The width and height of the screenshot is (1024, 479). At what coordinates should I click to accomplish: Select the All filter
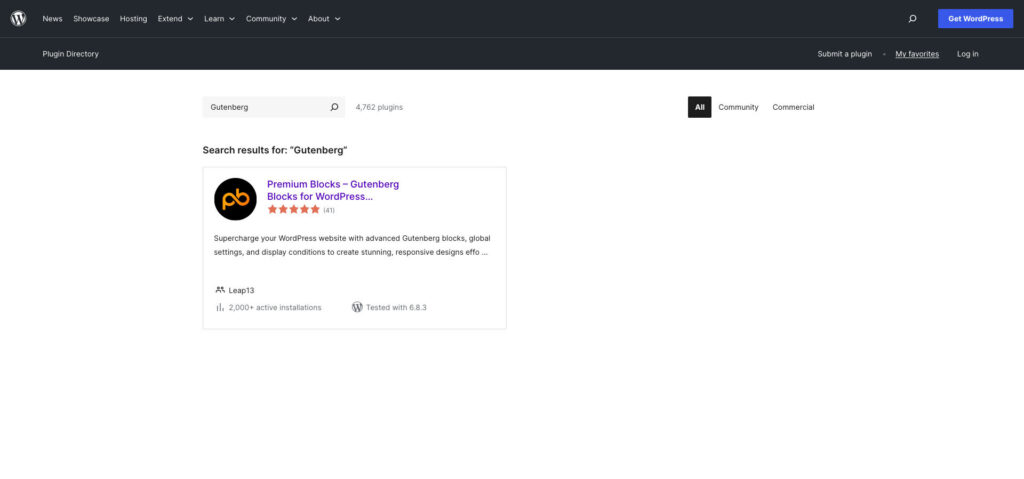[699, 107]
